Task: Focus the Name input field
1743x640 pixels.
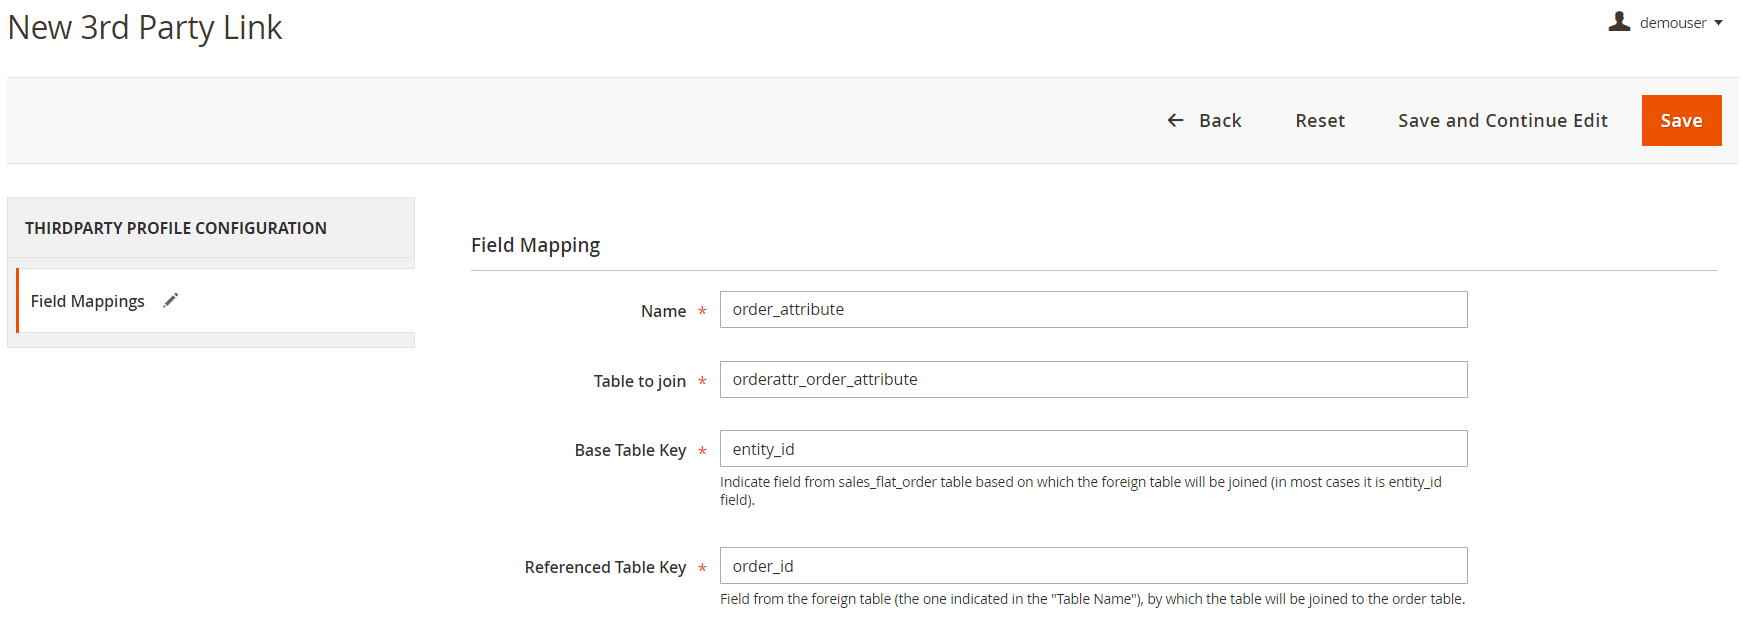Action: pos(1093,310)
